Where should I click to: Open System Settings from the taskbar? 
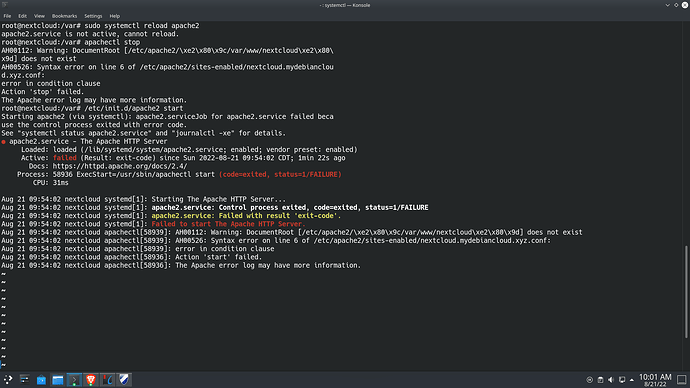point(25,380)
